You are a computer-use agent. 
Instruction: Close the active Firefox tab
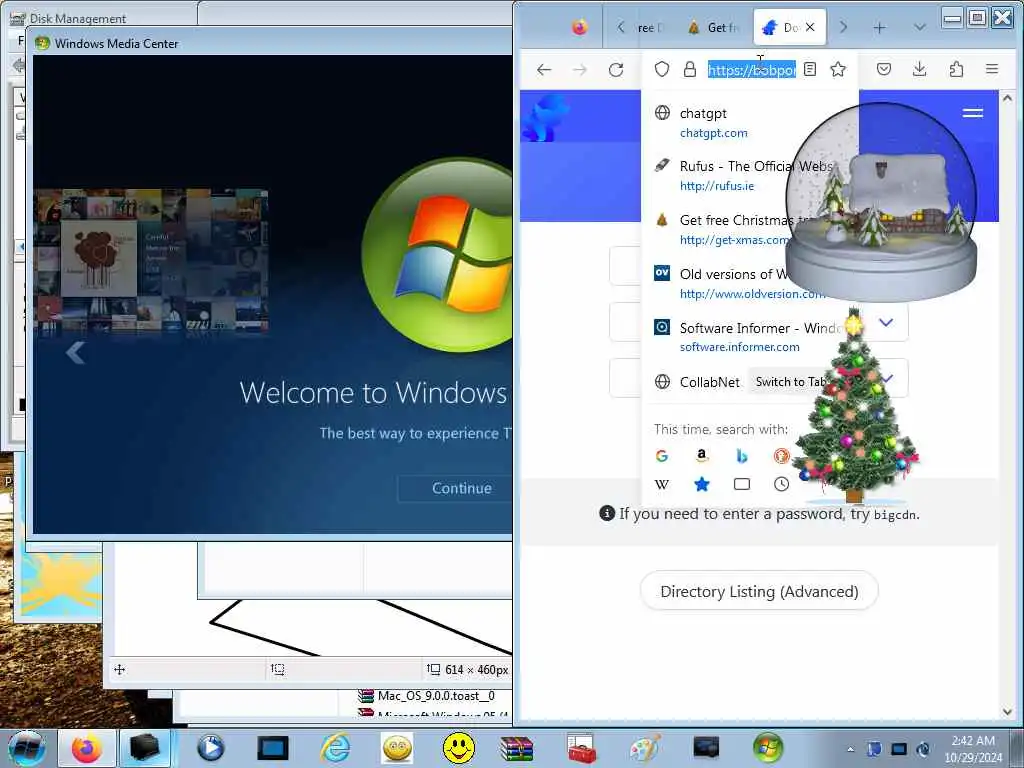click(810, 27)
